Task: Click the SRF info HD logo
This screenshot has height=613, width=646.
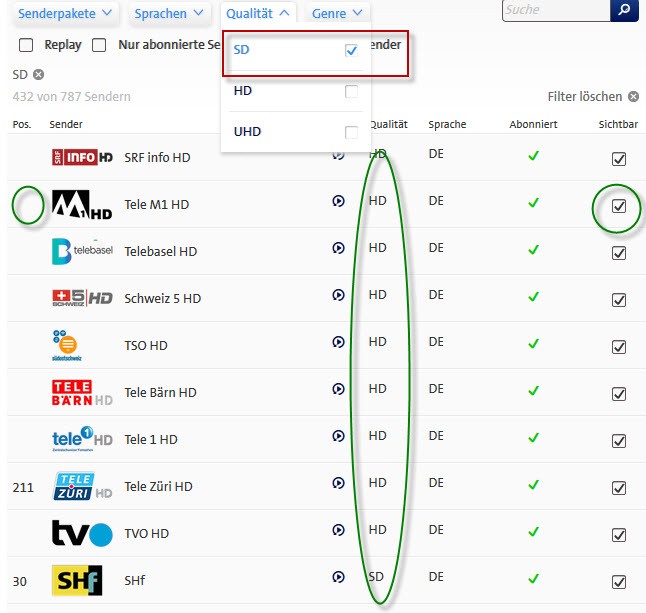Action: [81, 157]
